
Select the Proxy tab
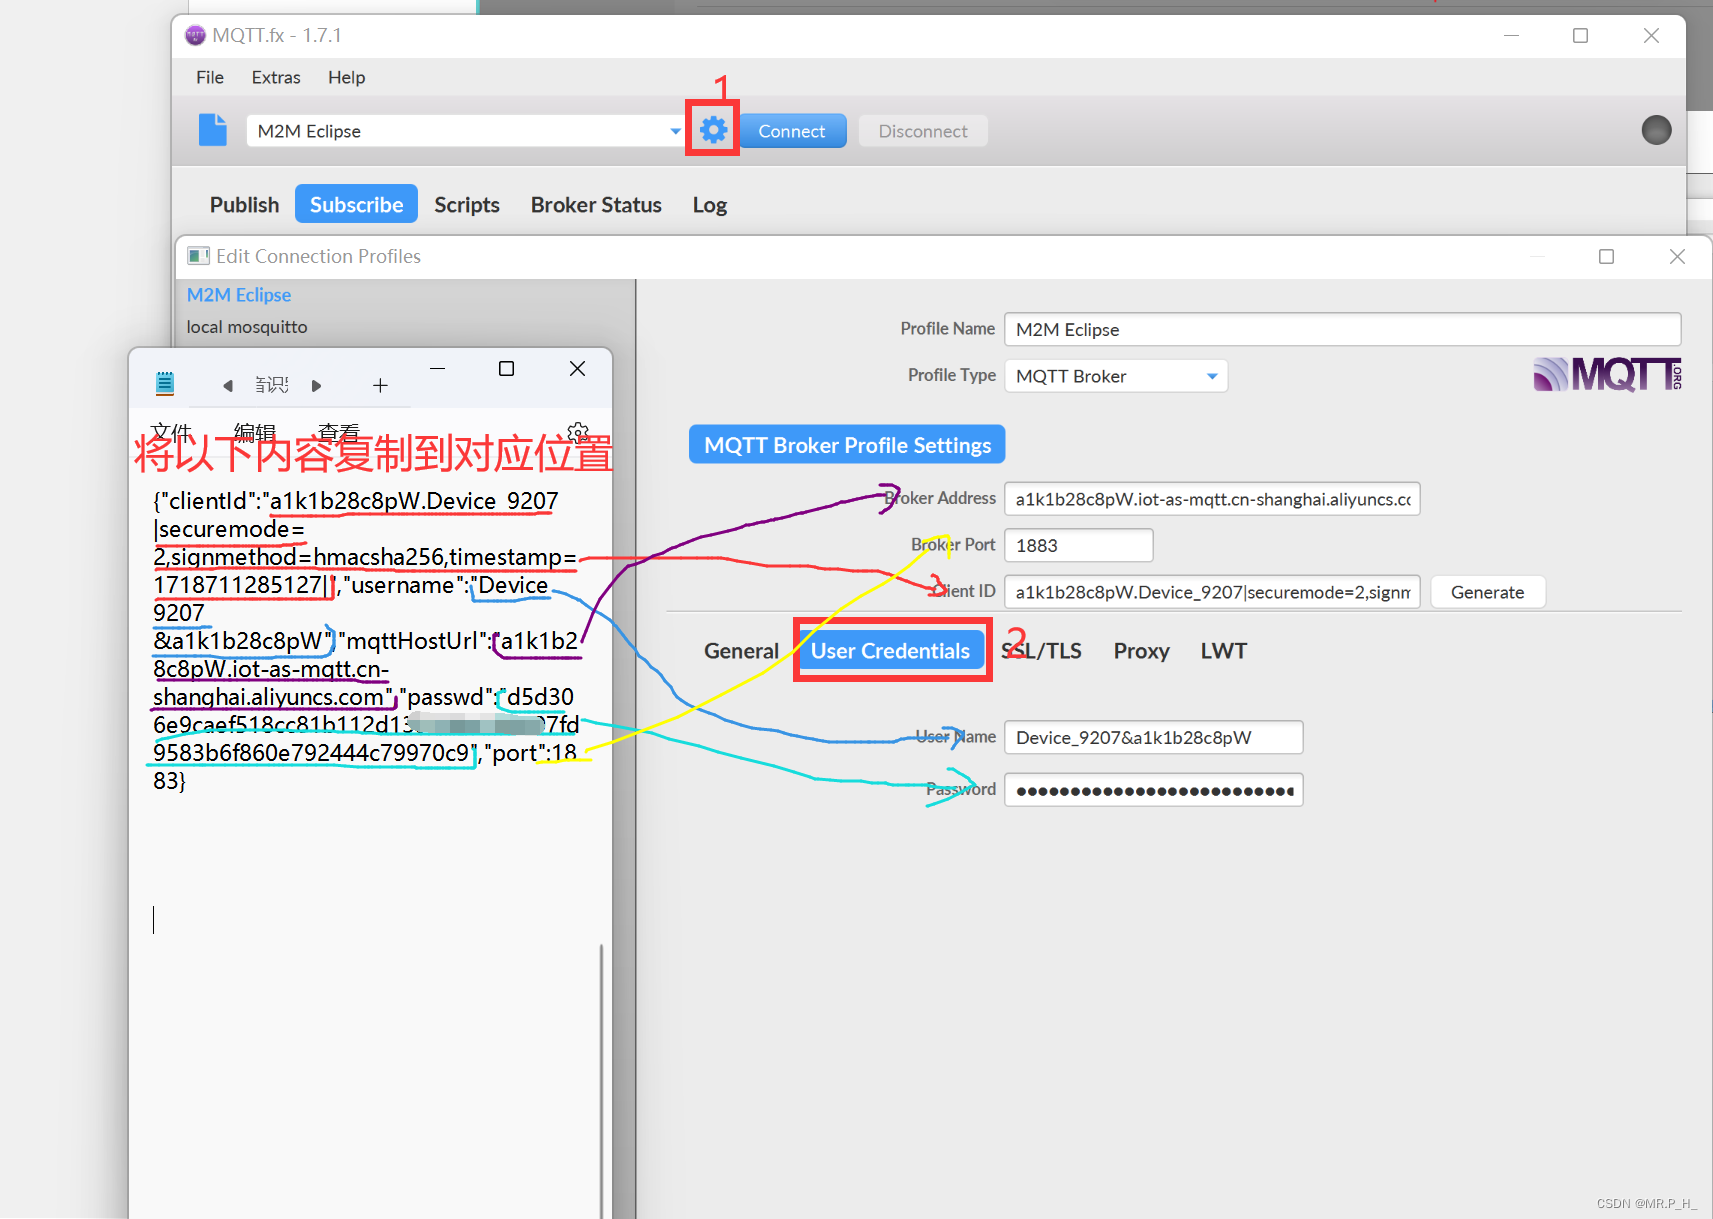coord(1141,651)
